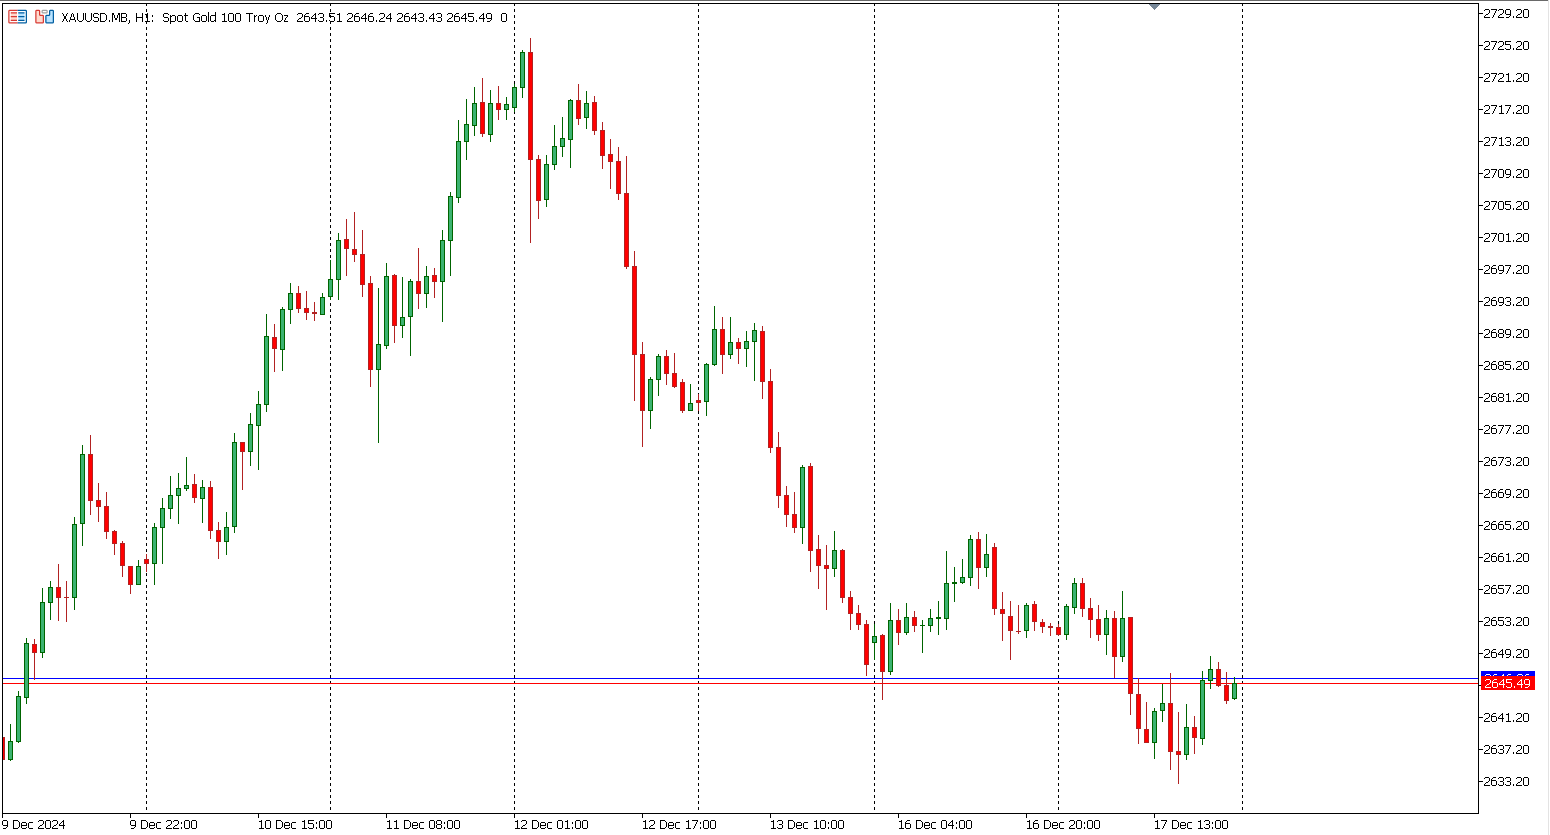Click the chart shift triangle marker at top
Image resolution: width=1550 pixels, height=835 pixels.
1155,6
